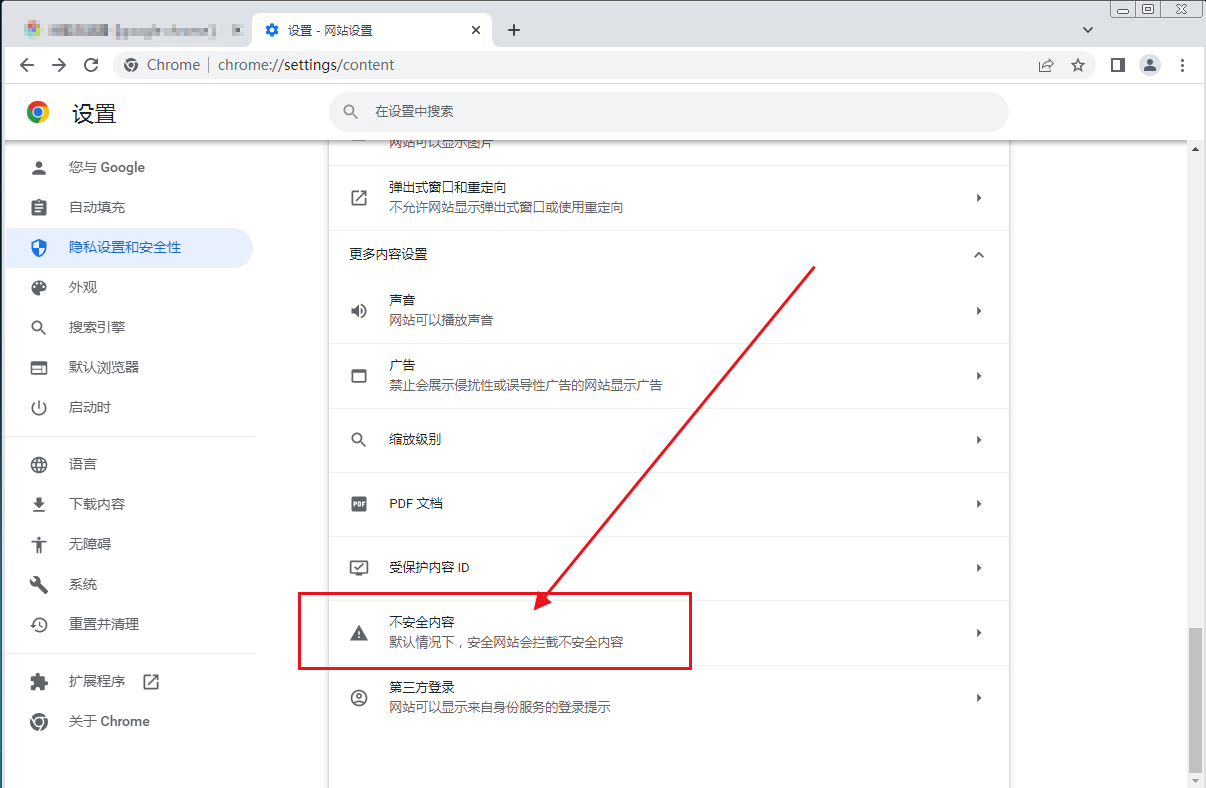Viewport: 1206px width, 788px height.
Task: Open 缩放级别 settings row
Action: (x=669, y=440)
